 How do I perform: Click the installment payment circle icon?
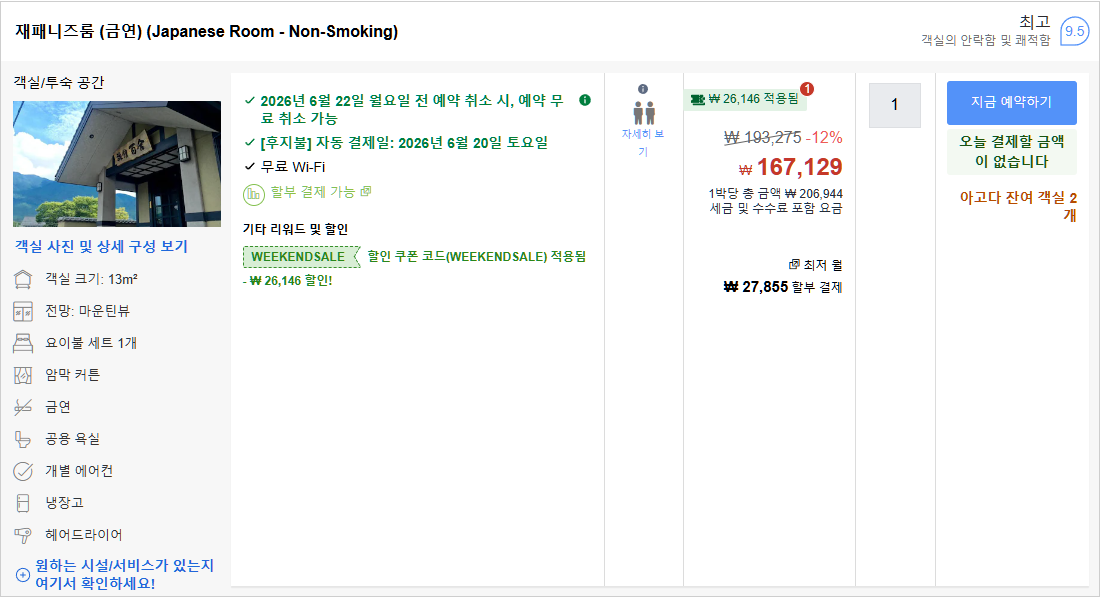[253, 194]
